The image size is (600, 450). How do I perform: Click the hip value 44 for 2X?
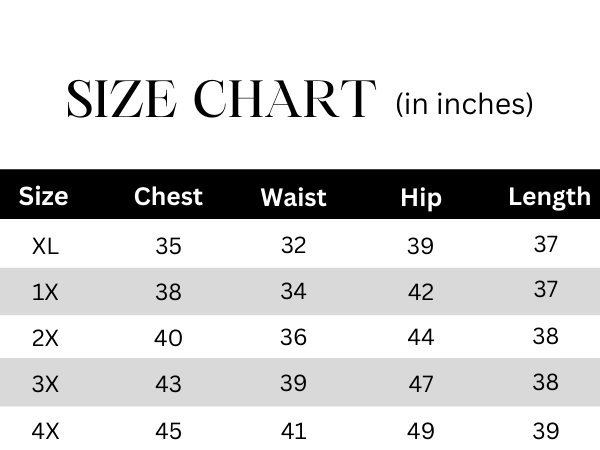click(x=421, y=338)
